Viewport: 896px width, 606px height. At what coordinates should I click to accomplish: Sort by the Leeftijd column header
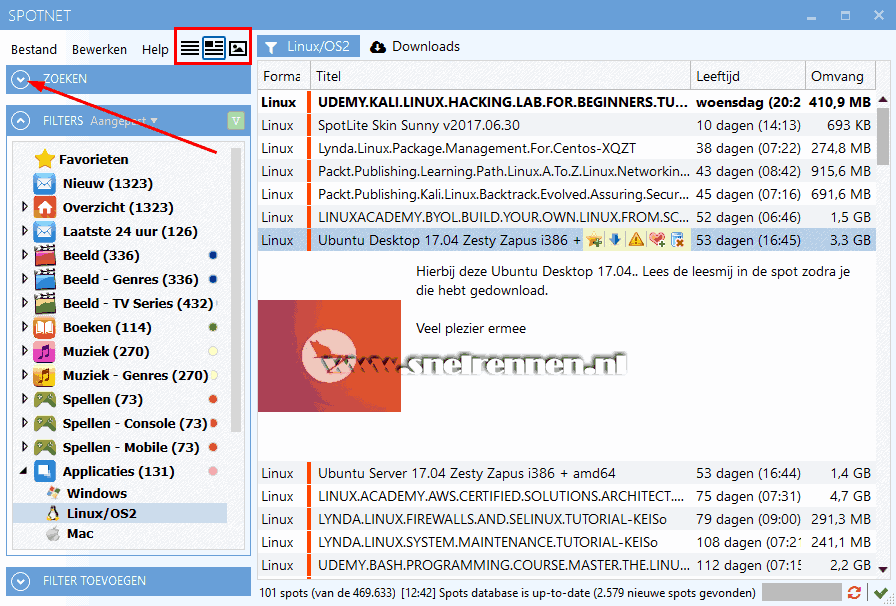(x=748, y=76)
